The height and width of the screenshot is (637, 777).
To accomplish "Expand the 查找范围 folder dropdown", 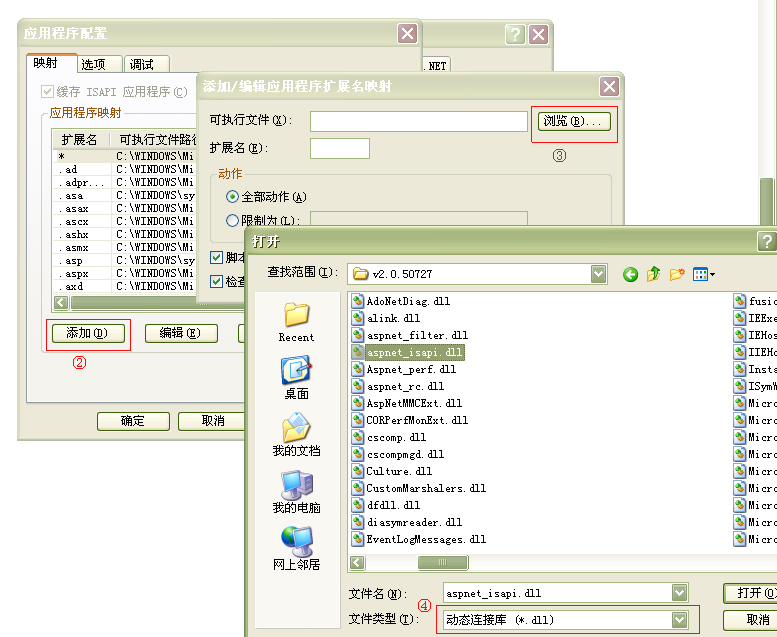I will (x=598, y=274).
